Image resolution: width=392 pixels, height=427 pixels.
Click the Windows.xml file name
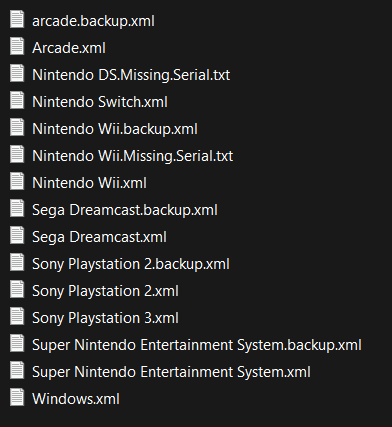pyautogui.click(x=76, y=399)
